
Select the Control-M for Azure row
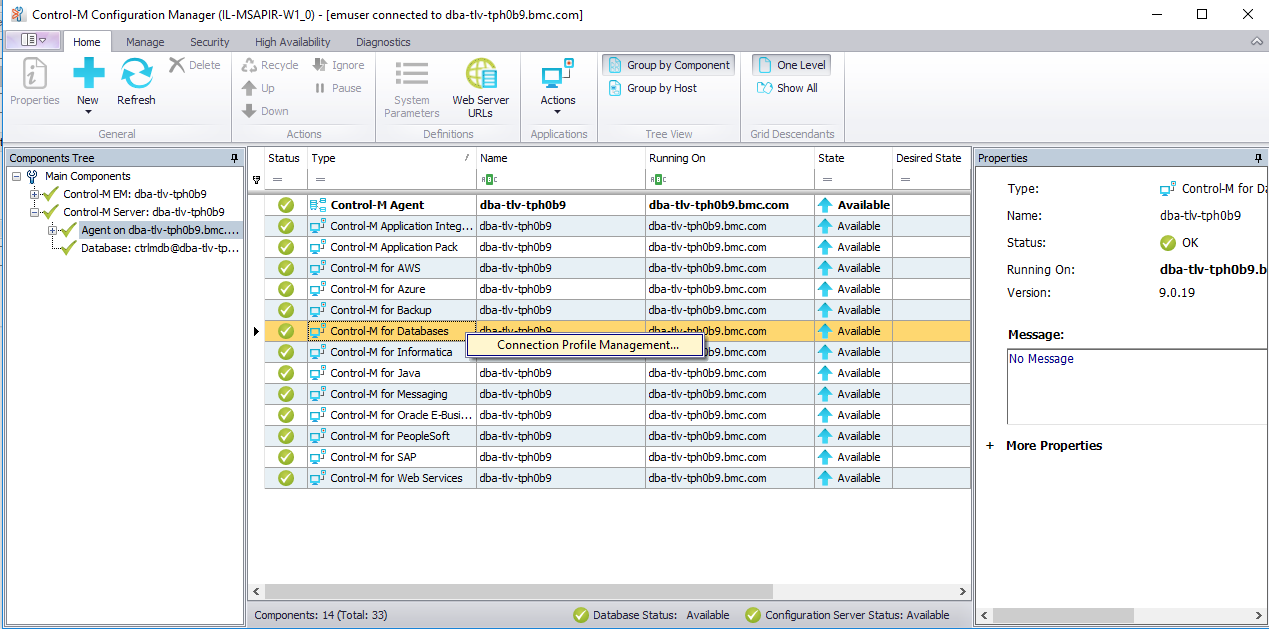point(617,289)
